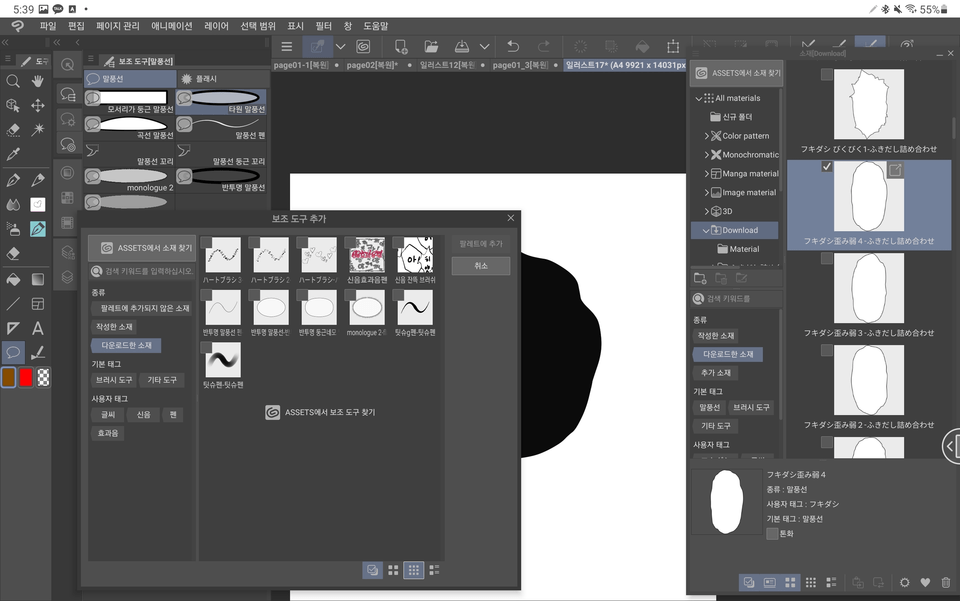Switch the Material palette to small thumbnail grid view
This screenshot has width=960, height=601.
click(811, 583)
